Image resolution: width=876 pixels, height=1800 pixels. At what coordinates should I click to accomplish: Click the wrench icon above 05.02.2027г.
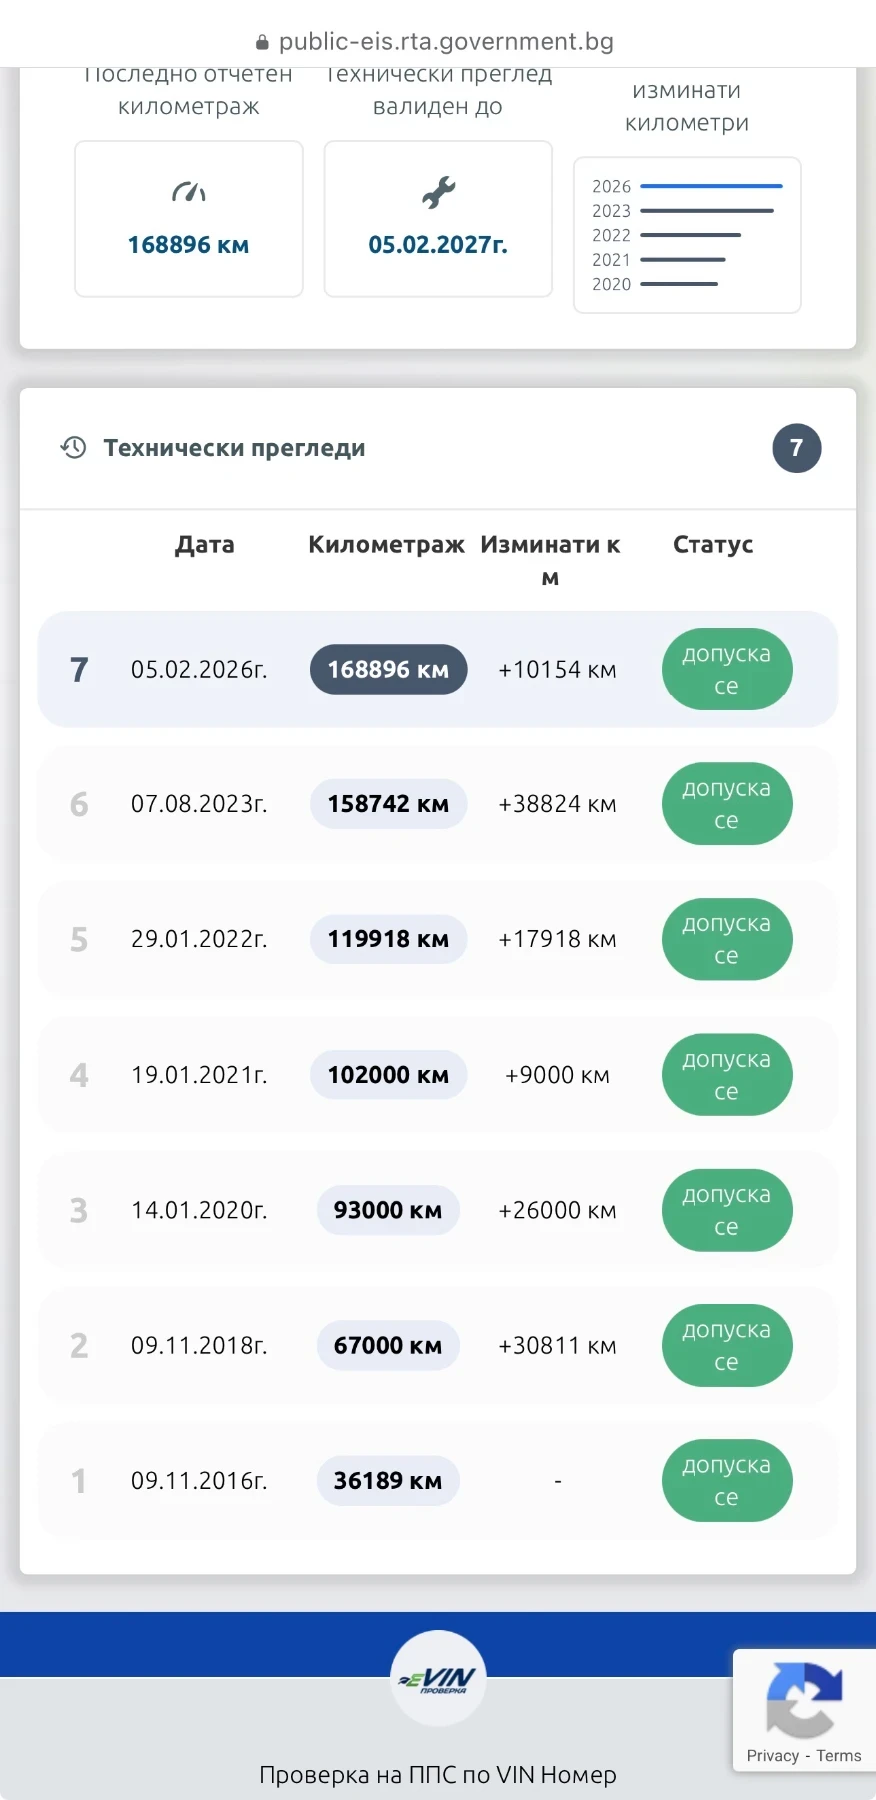[438, 192]
